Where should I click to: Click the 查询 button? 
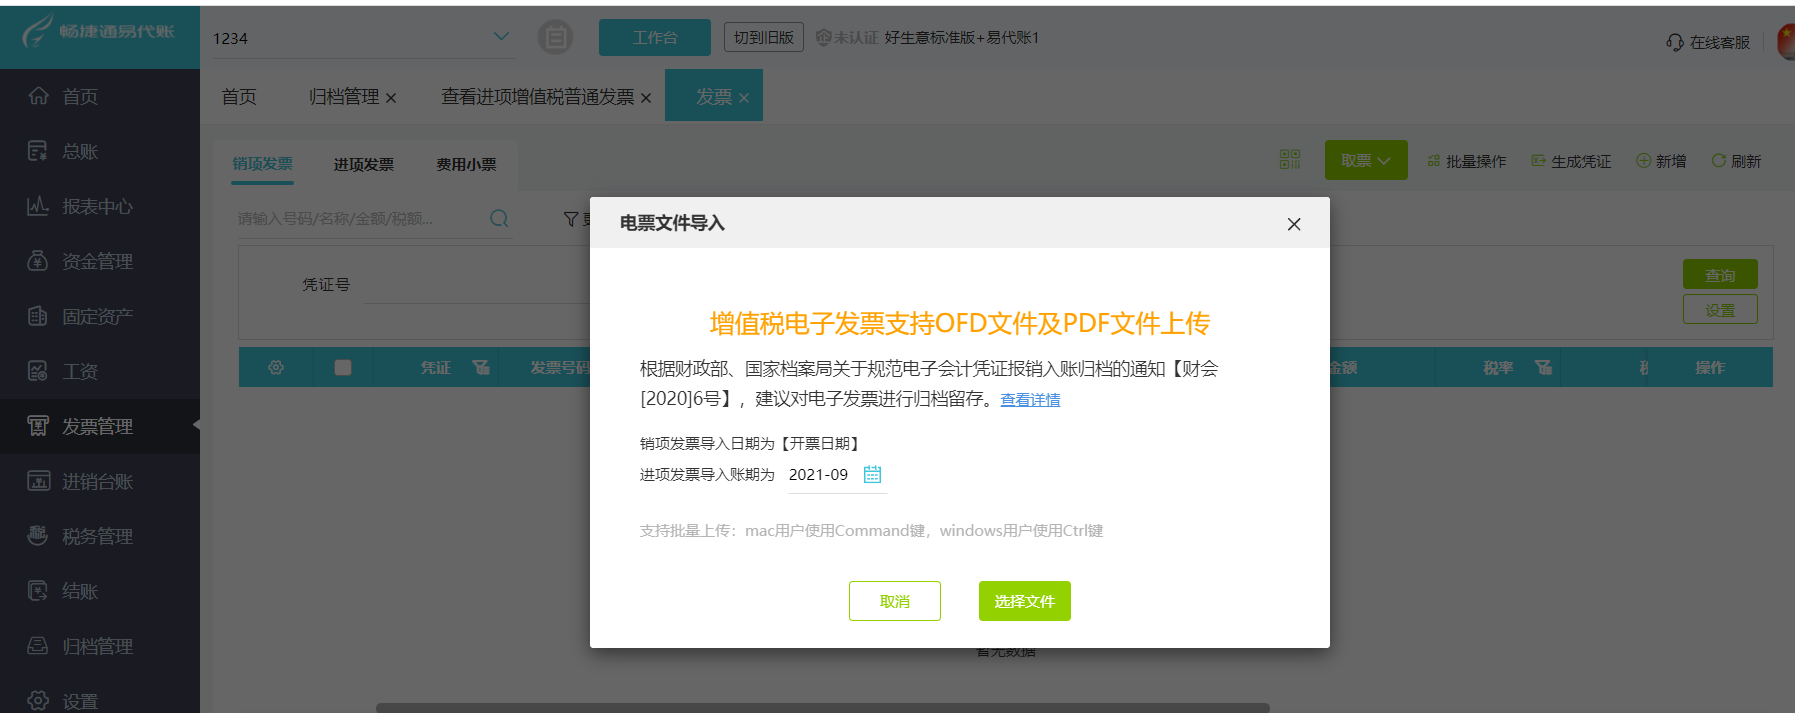[1720, 275]
